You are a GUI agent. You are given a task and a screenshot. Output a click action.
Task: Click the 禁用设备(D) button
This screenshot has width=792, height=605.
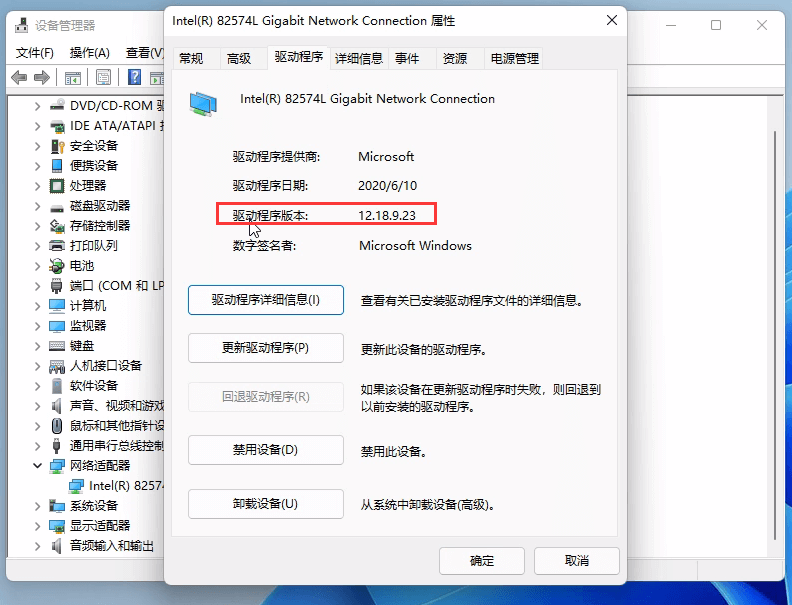(x=266, y=450)
